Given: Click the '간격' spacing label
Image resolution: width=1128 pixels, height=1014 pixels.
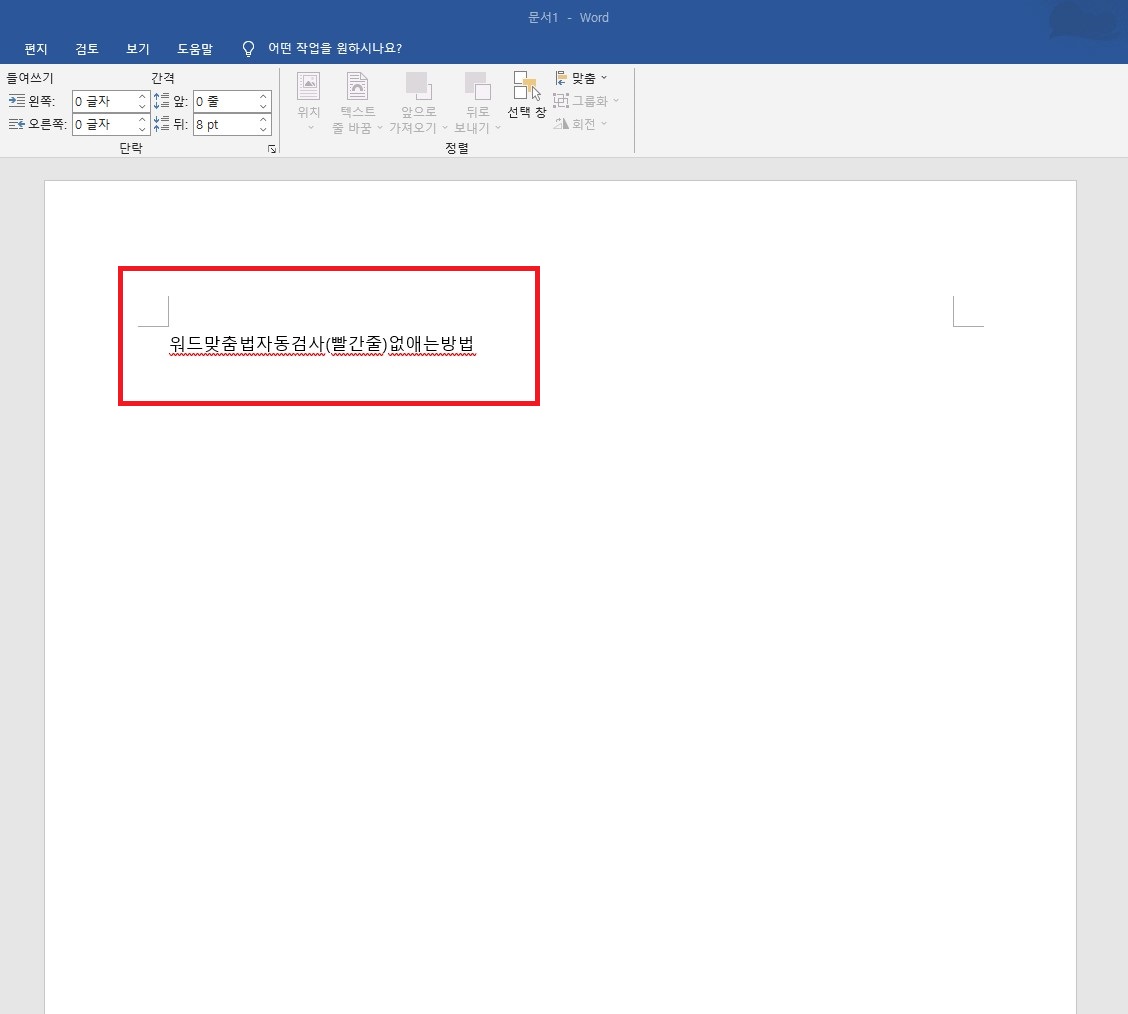Looking at the screenshot, I should pos(163,78).
